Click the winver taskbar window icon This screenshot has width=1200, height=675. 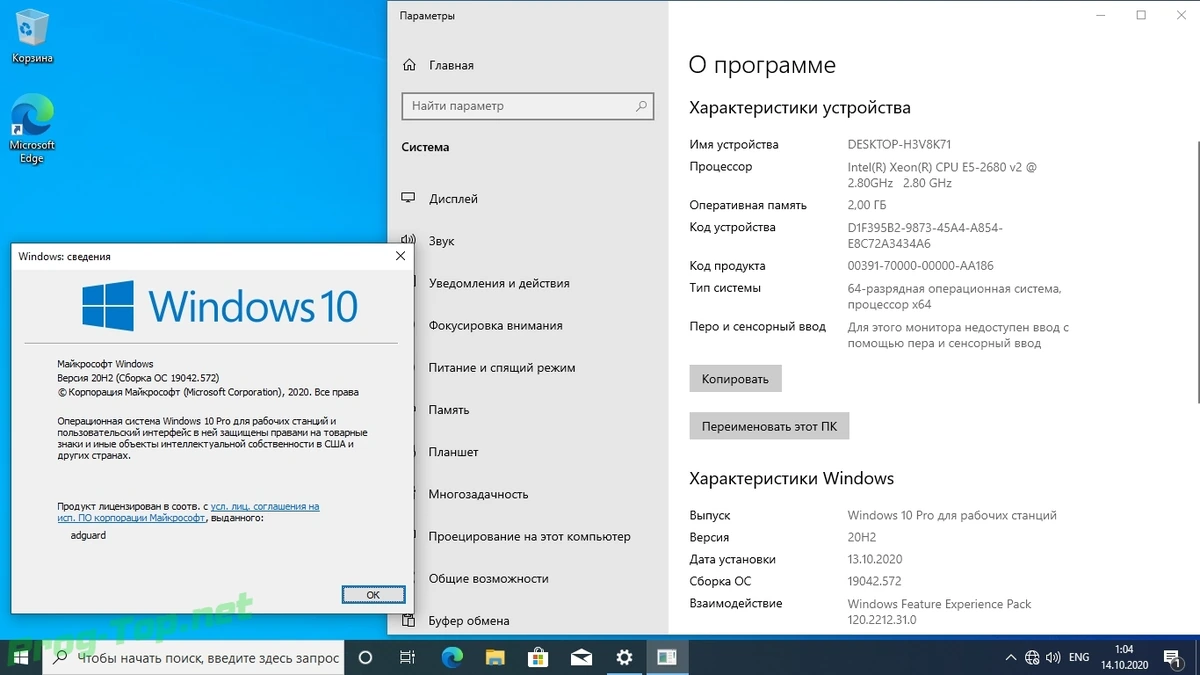tap(667, 657)
